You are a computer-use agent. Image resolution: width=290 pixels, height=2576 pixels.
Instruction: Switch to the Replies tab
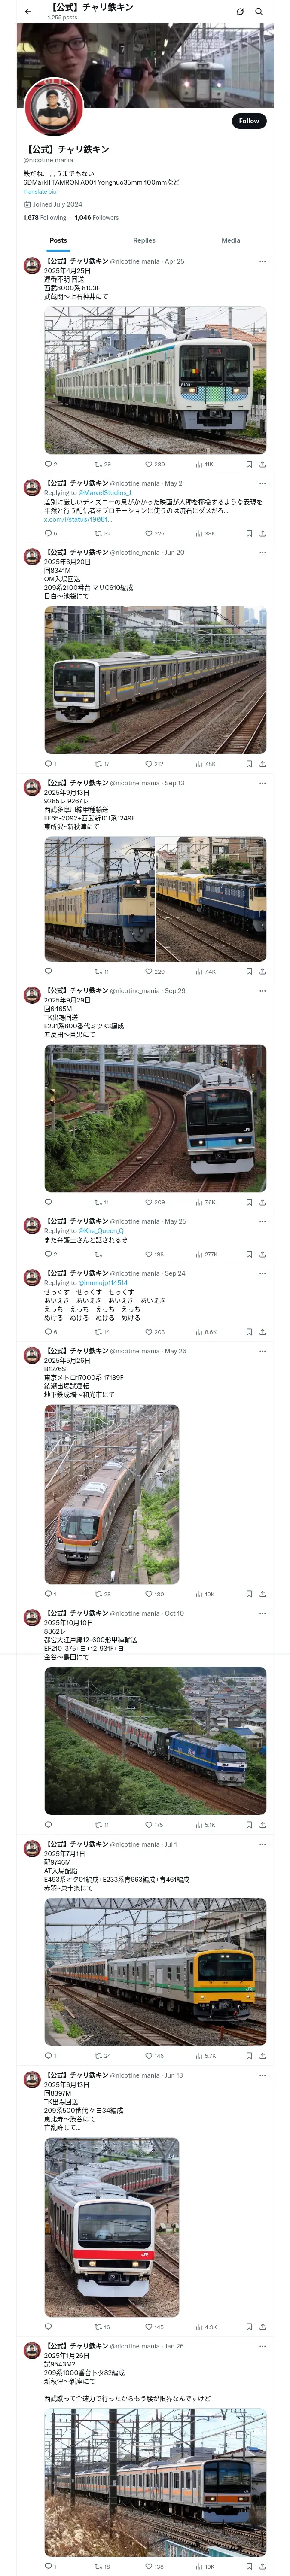click(144, 240)
